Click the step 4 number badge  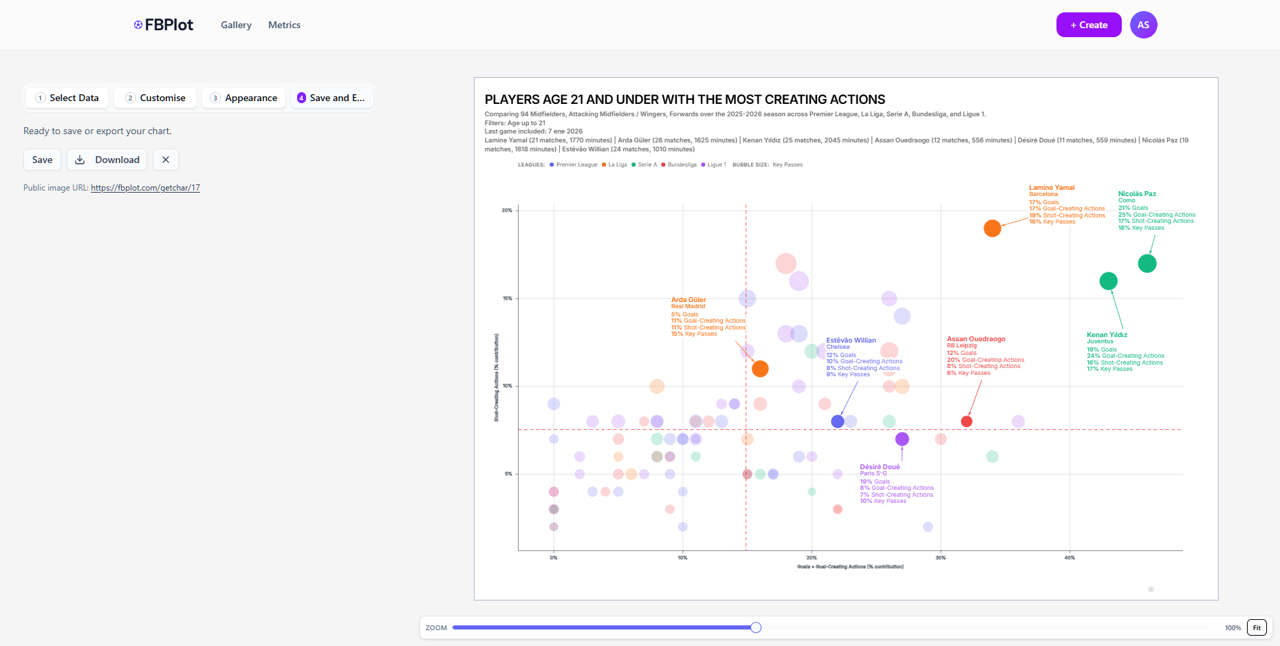coord(301,98)
